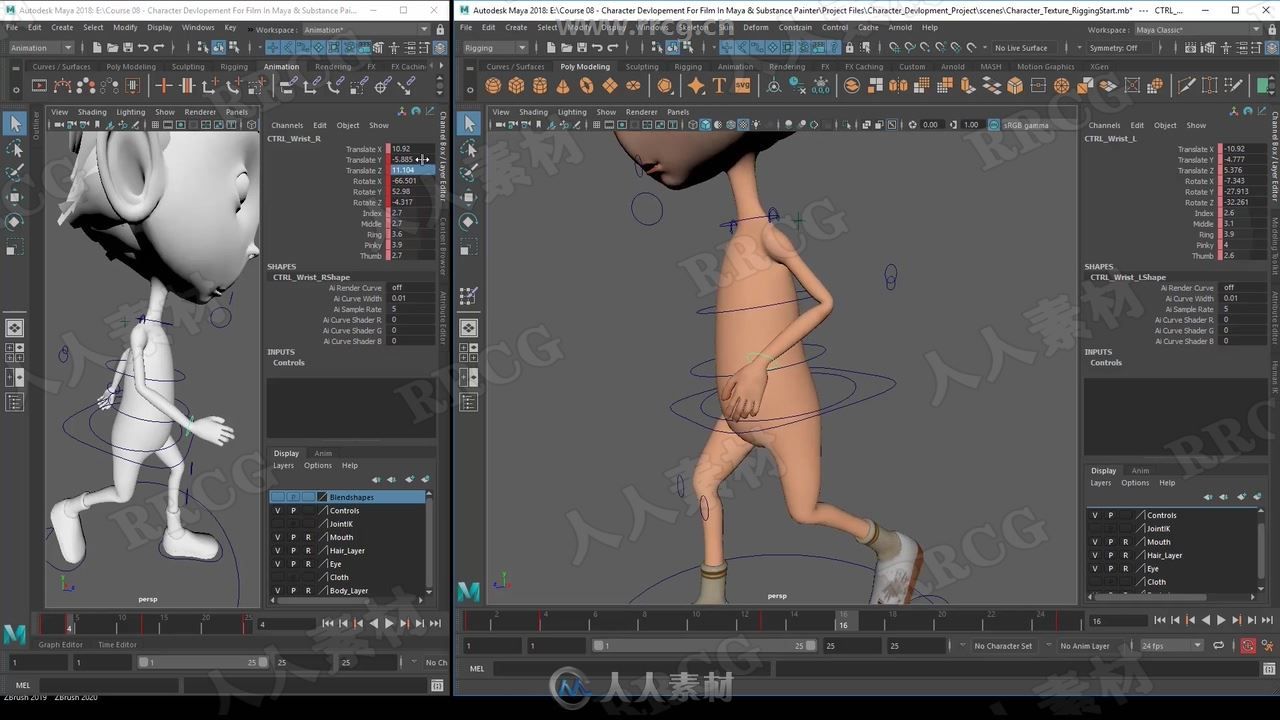
Task: Open 24 fps frame rate dropdown
Action: tap(1172, 646)
